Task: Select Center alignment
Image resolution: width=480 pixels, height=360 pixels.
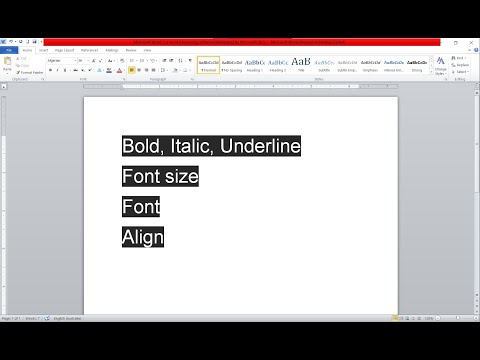Action: (139, 70)
